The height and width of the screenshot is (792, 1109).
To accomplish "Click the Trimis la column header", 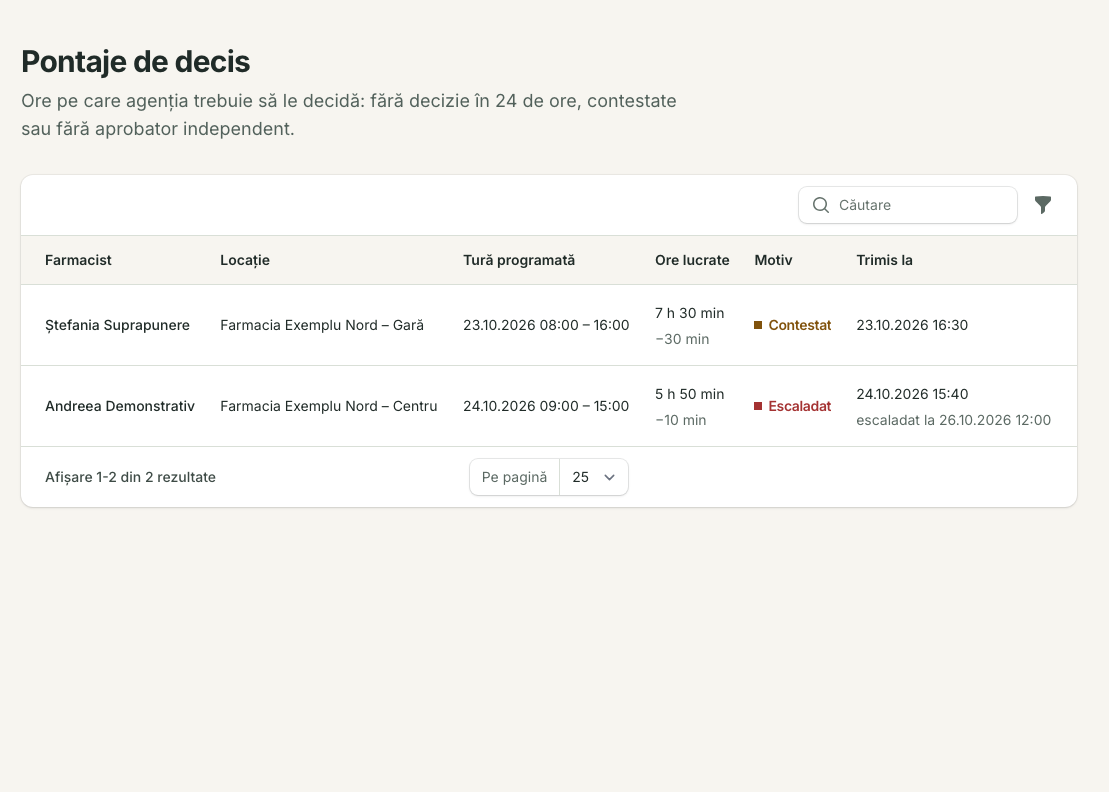I will point(884,260).
